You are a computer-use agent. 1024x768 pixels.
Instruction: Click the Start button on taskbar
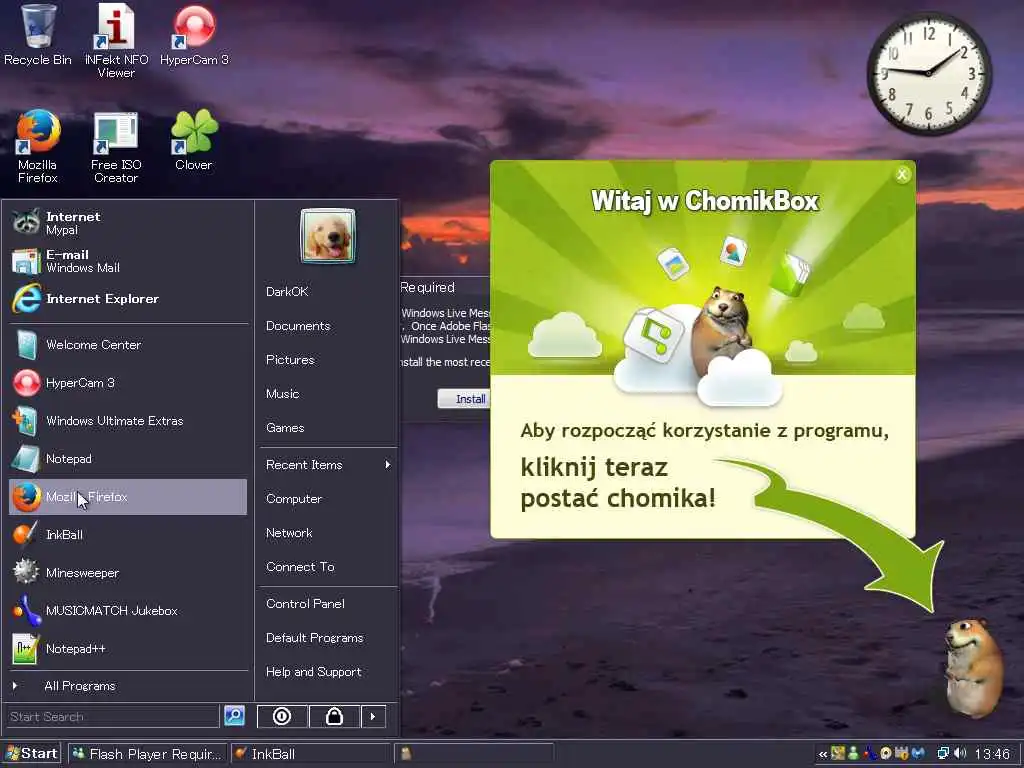31,754
